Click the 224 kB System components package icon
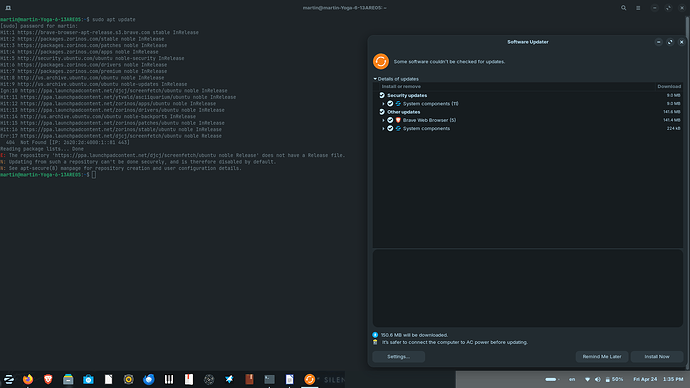The image size is (690, 388). pyautogui.click(x=398, y=128)
